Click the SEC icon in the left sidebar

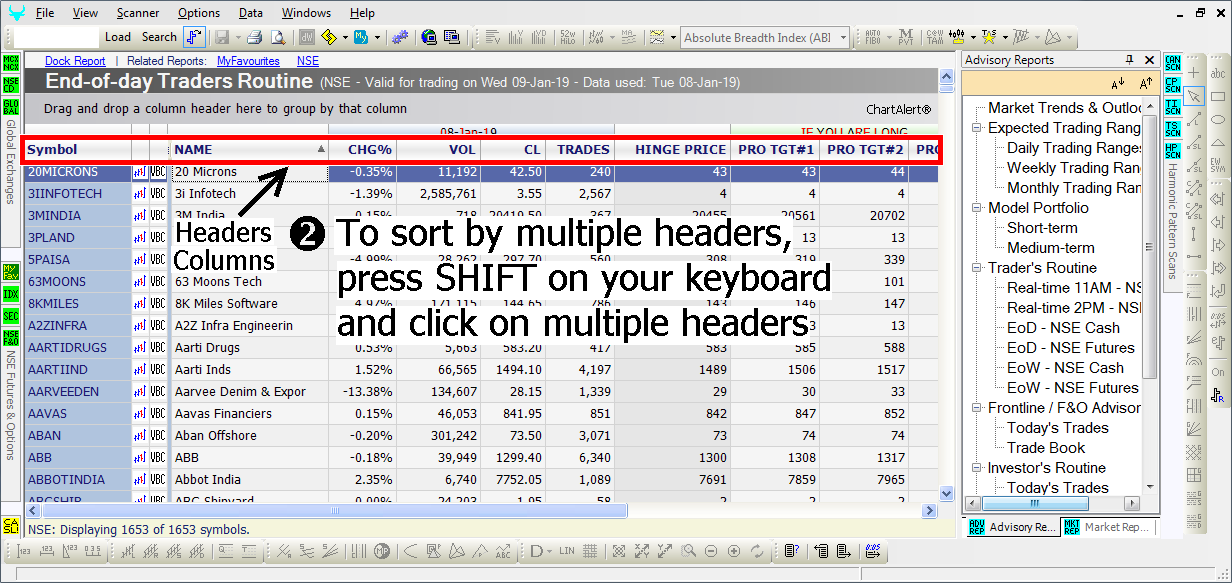[11, 316]
